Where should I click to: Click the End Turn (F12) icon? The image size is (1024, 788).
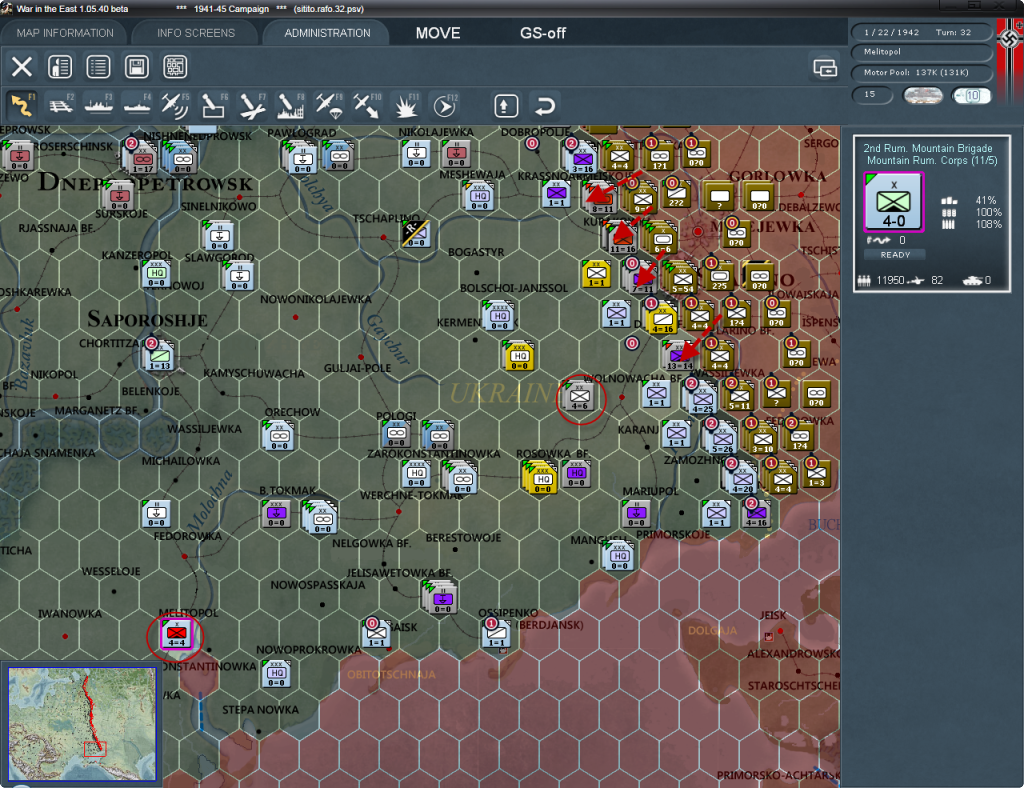pos(445,105)
